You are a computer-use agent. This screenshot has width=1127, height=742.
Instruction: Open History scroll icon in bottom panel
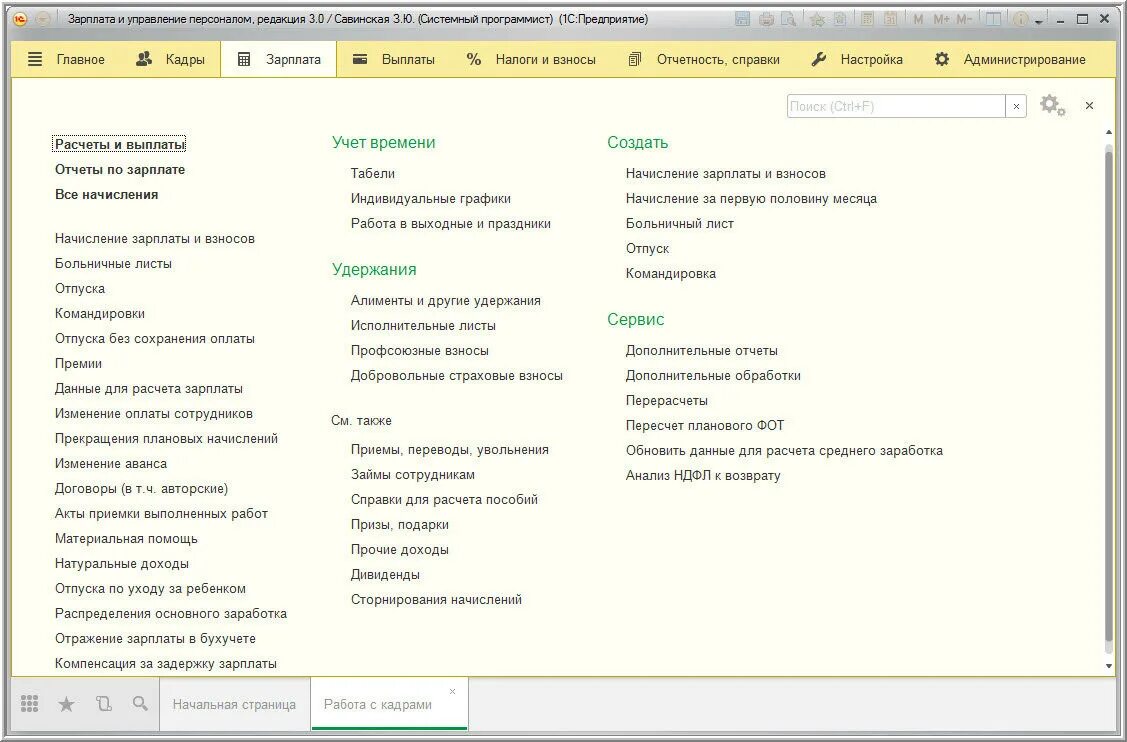(104, 704)
